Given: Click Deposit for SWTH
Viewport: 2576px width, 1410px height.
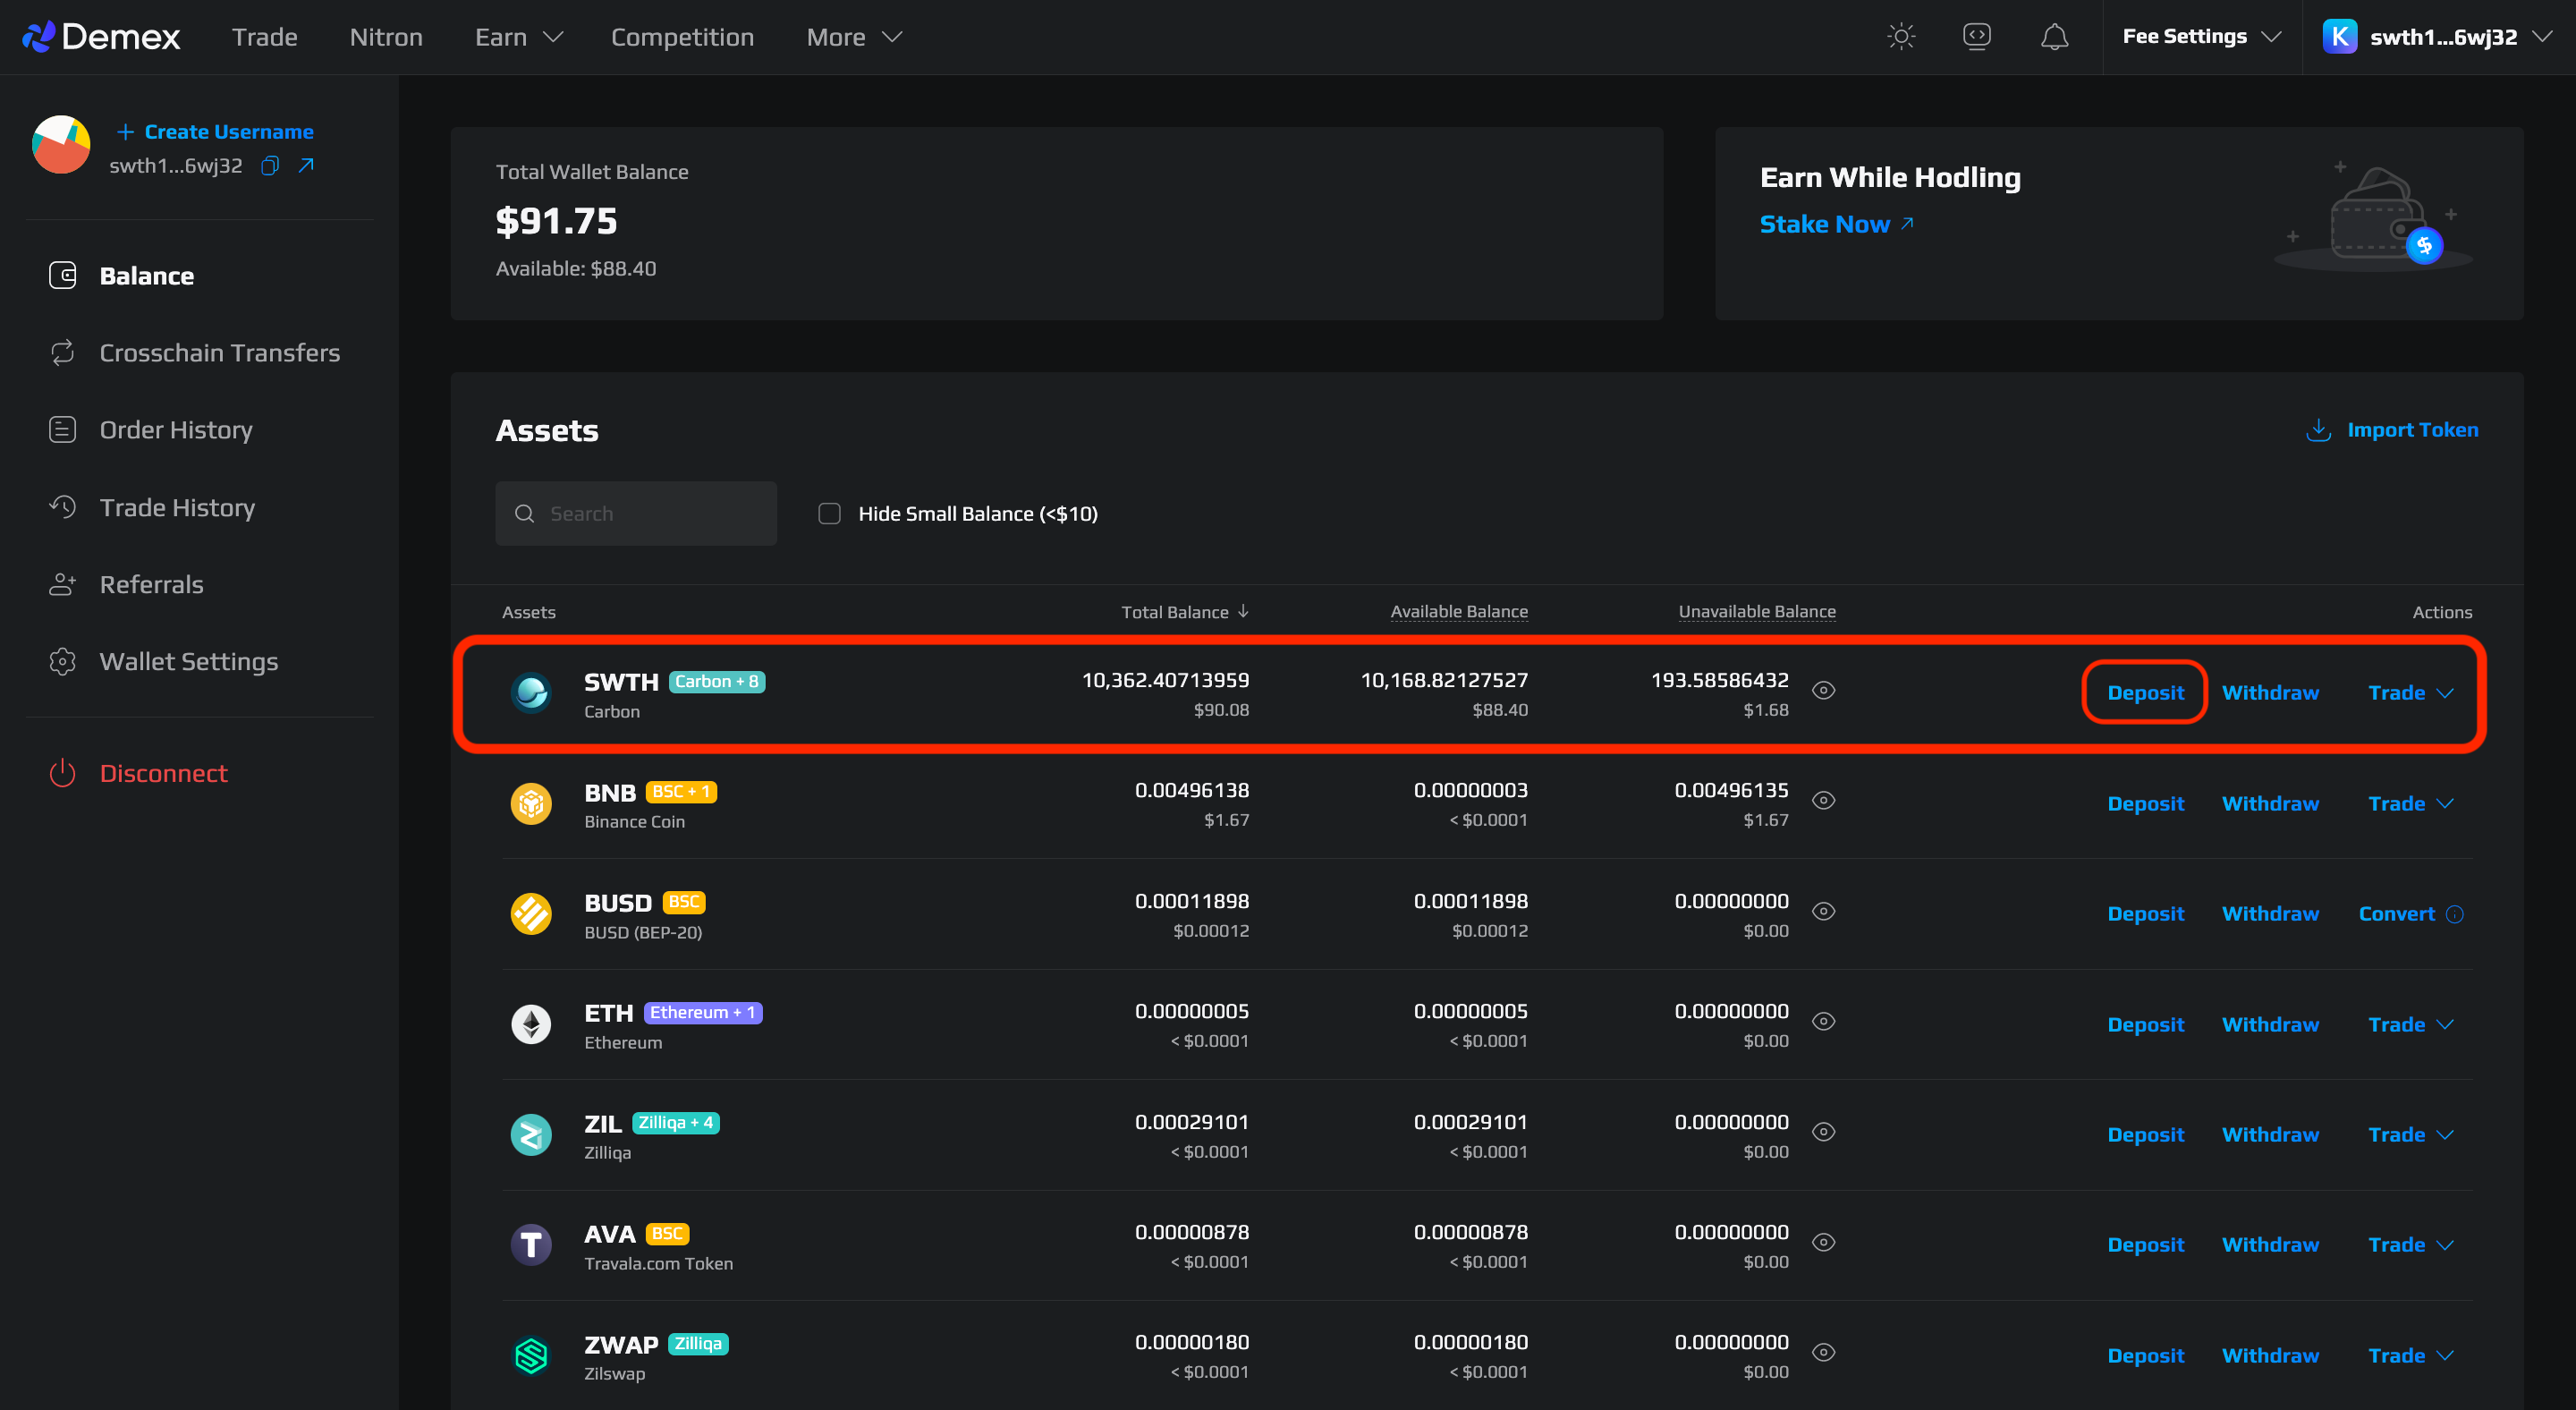Looking at the screenshot, I should point(2145,693).
